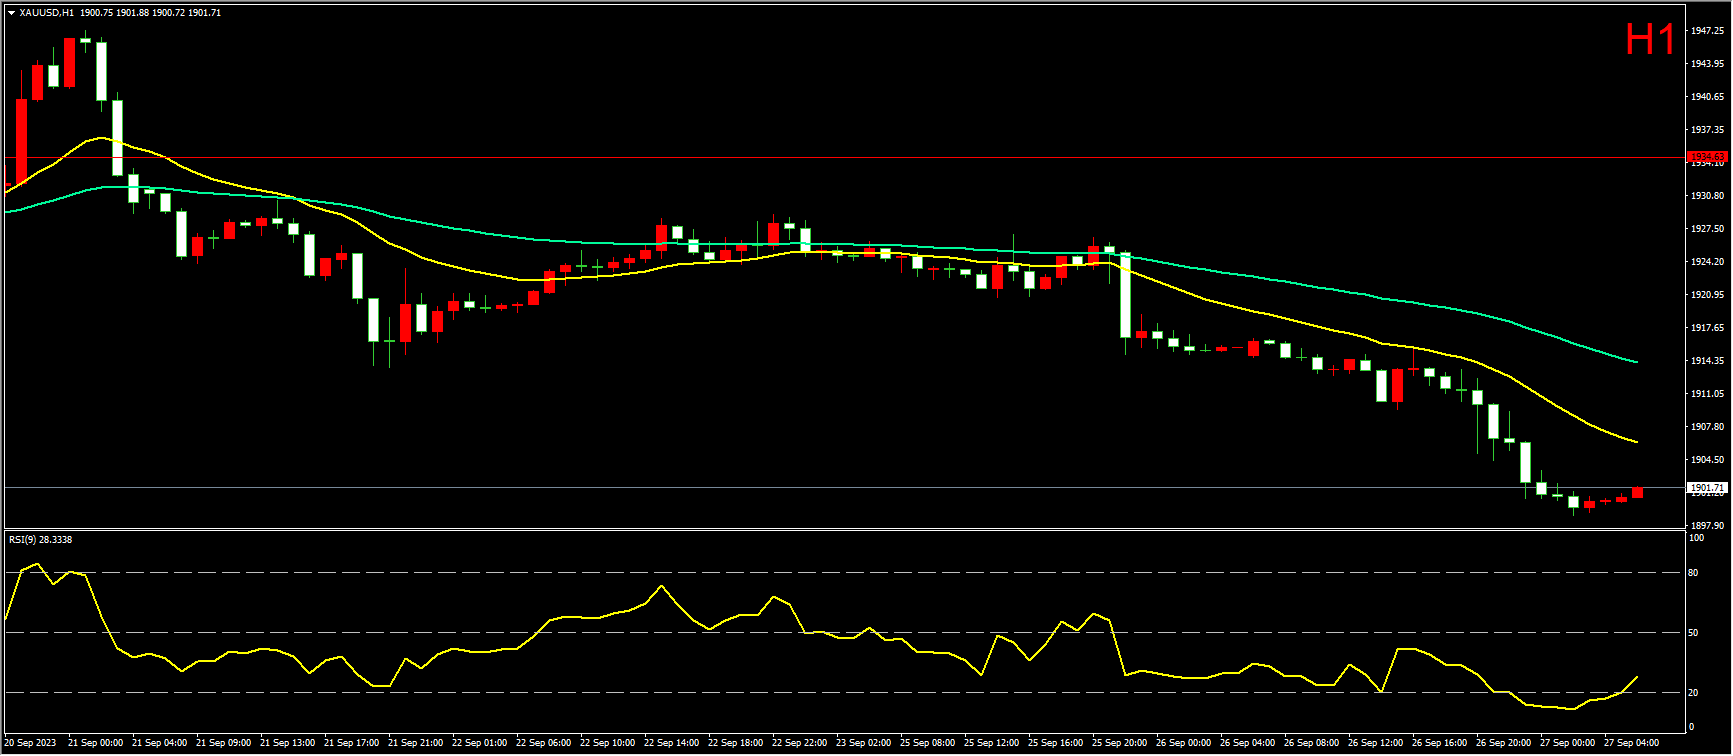Click the 1904.50 price scale label

pyautogui.click(x=1706, y=460)
